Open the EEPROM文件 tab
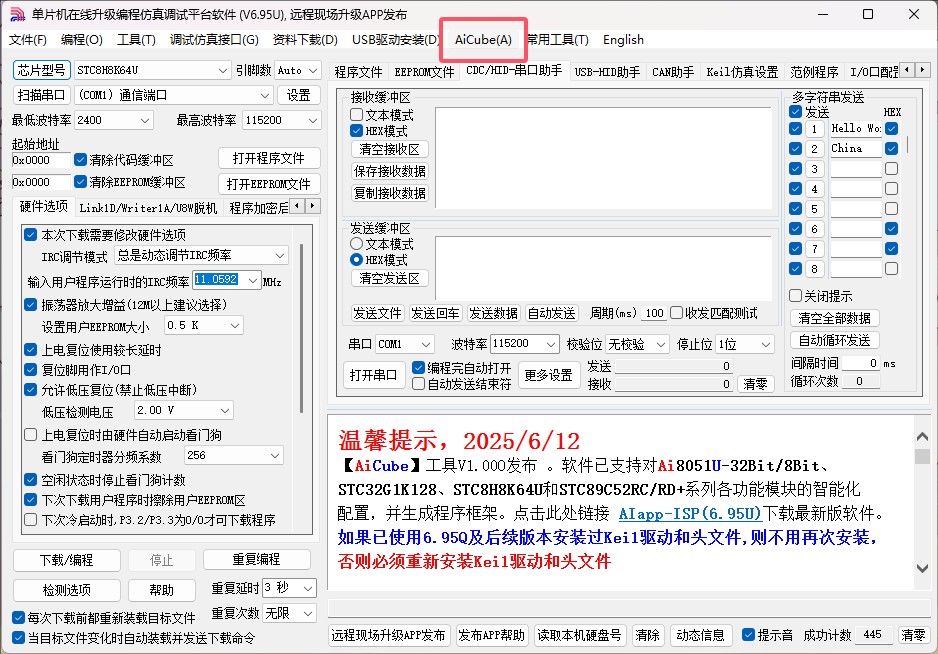The height and width of the screenshot is (654, 938). coord(424,72)
